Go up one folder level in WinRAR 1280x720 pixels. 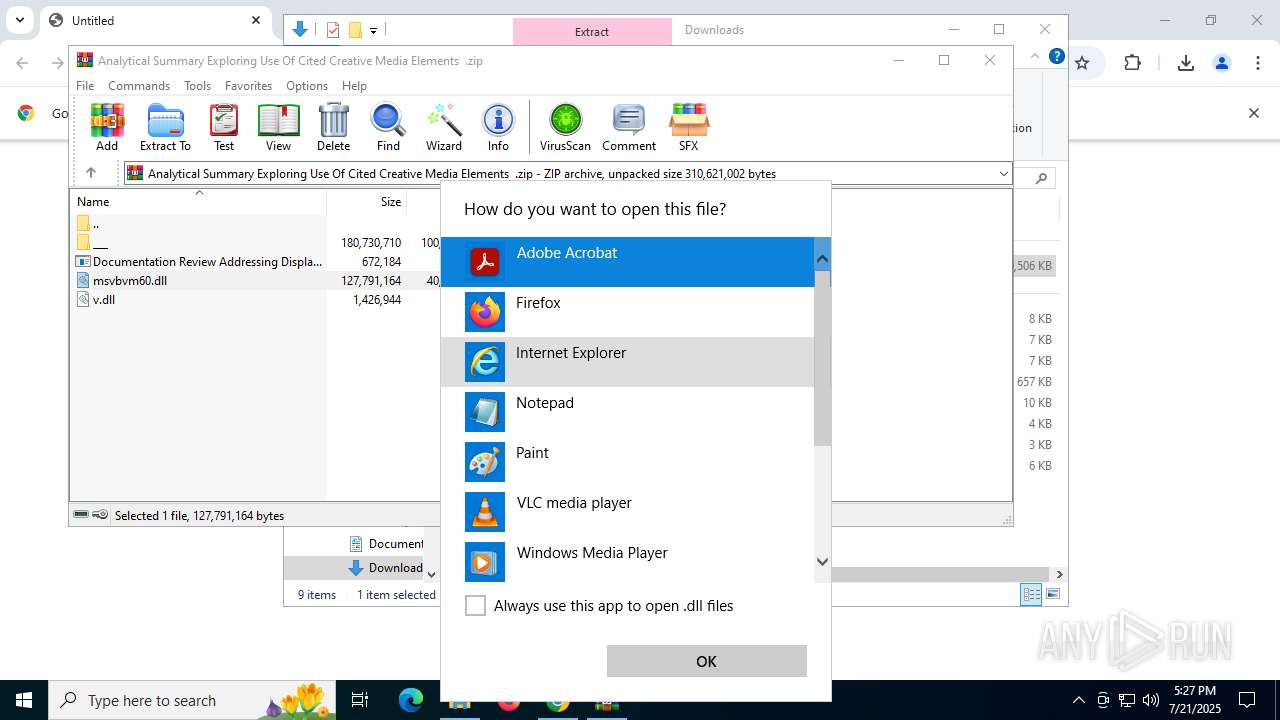[91, 173]
